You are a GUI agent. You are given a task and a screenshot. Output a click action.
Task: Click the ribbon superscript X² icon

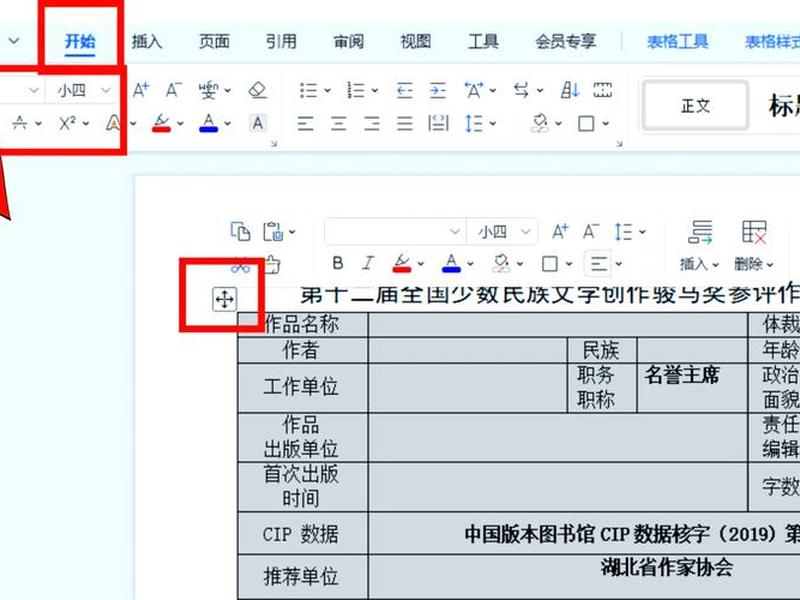click(x=67, y=123)
